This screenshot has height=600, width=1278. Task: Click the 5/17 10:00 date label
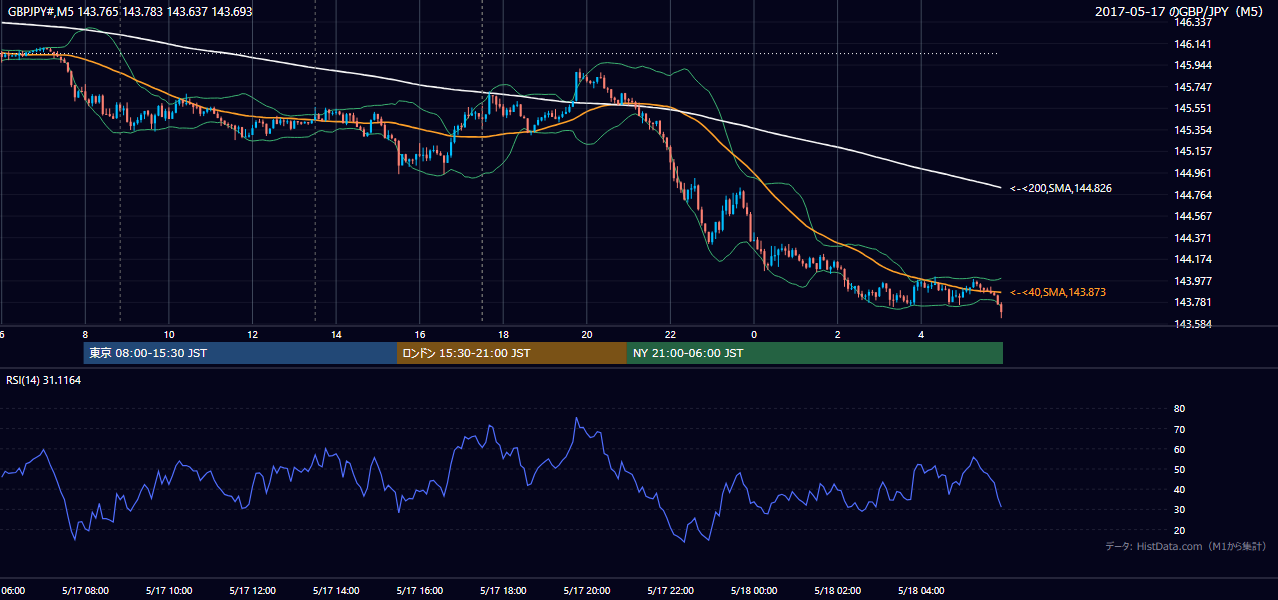pyautogui.click(x=168, y=590)
